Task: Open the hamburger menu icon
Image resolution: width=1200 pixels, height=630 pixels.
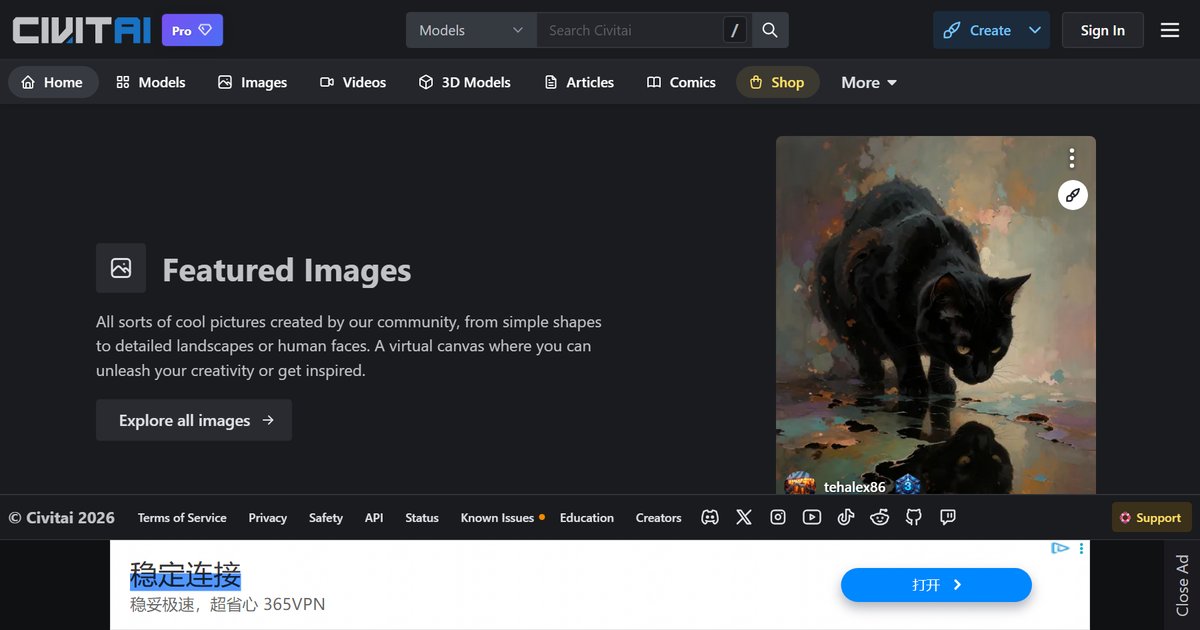Action: 1170,30
